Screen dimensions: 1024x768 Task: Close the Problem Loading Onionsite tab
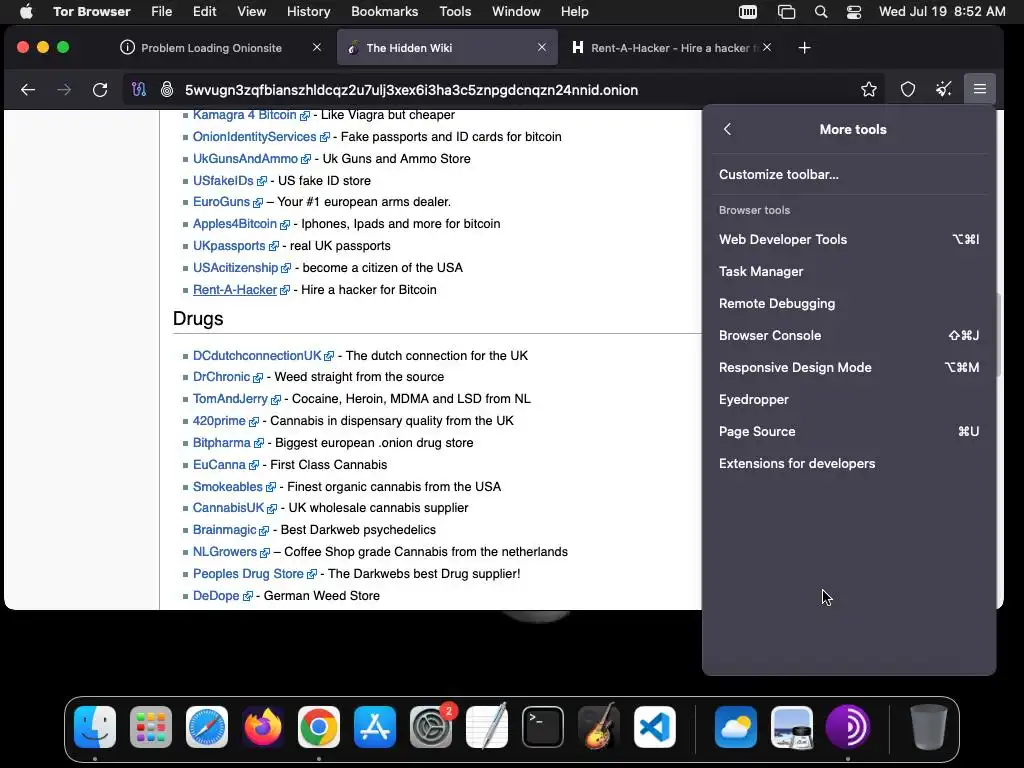[x=317, y=47]
